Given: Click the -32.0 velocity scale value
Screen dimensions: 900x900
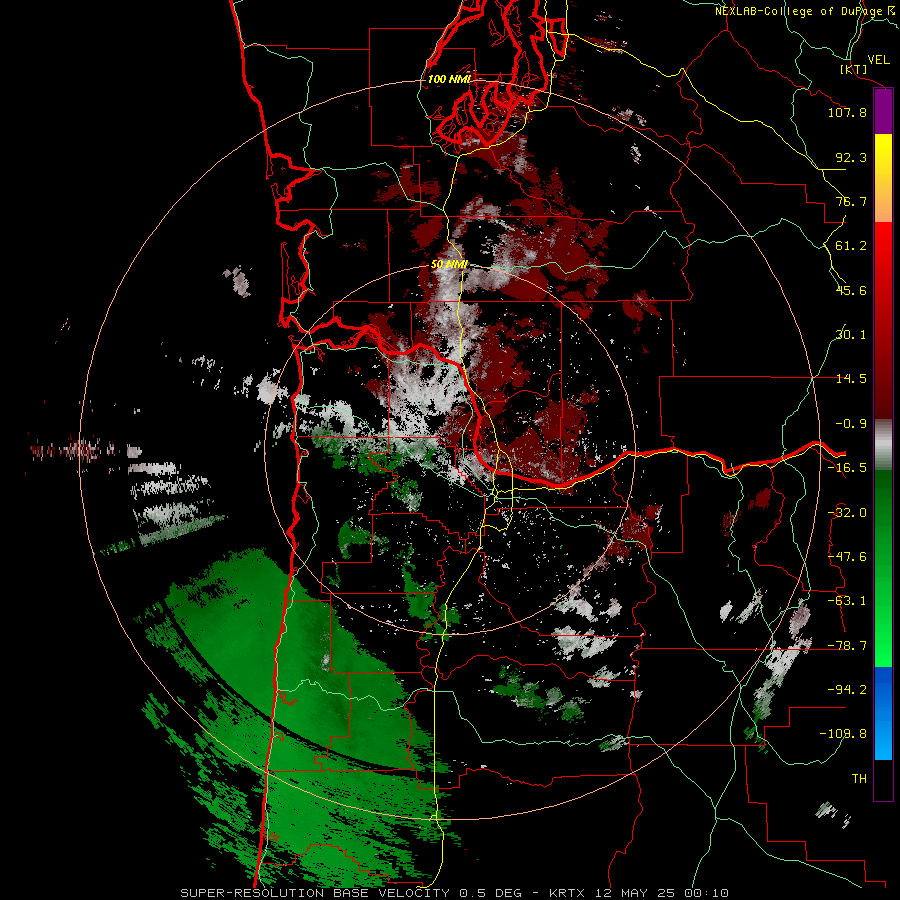Looking at the screenshot, I should click(847, 513).
